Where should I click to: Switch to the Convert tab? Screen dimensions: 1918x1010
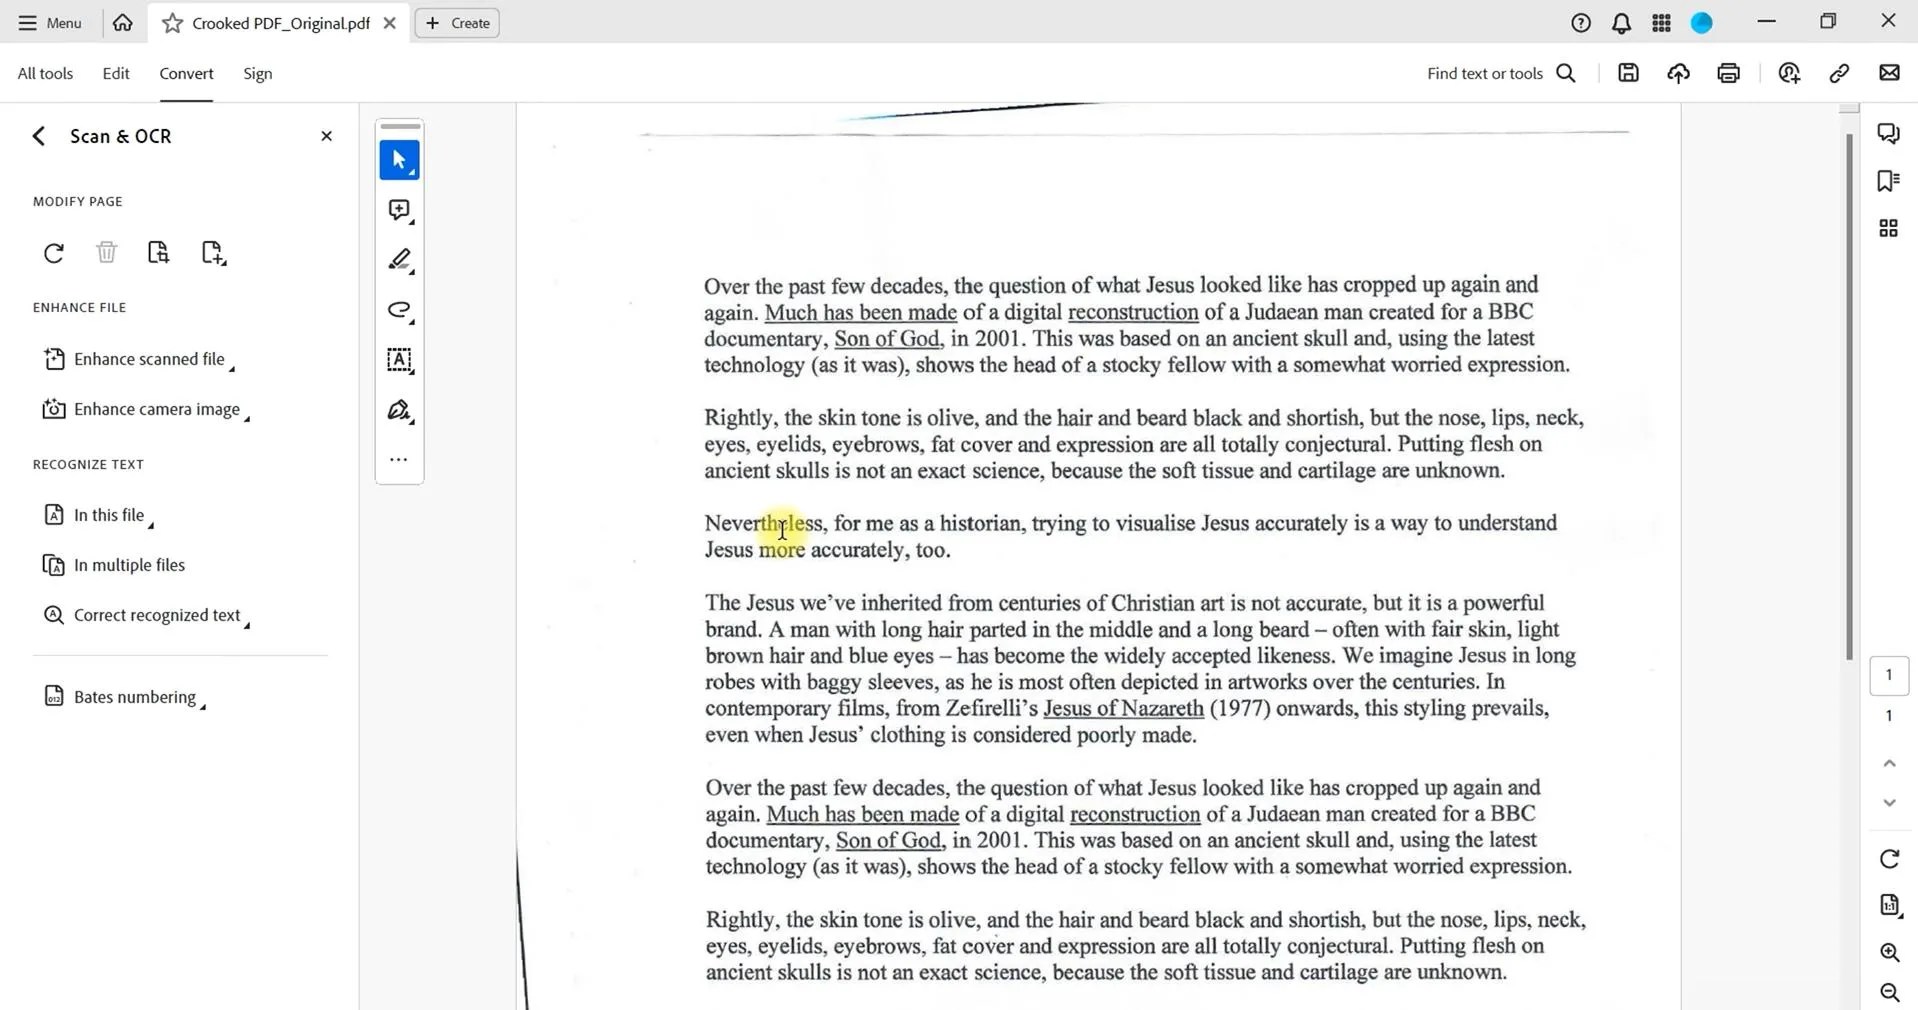(186, 73)
